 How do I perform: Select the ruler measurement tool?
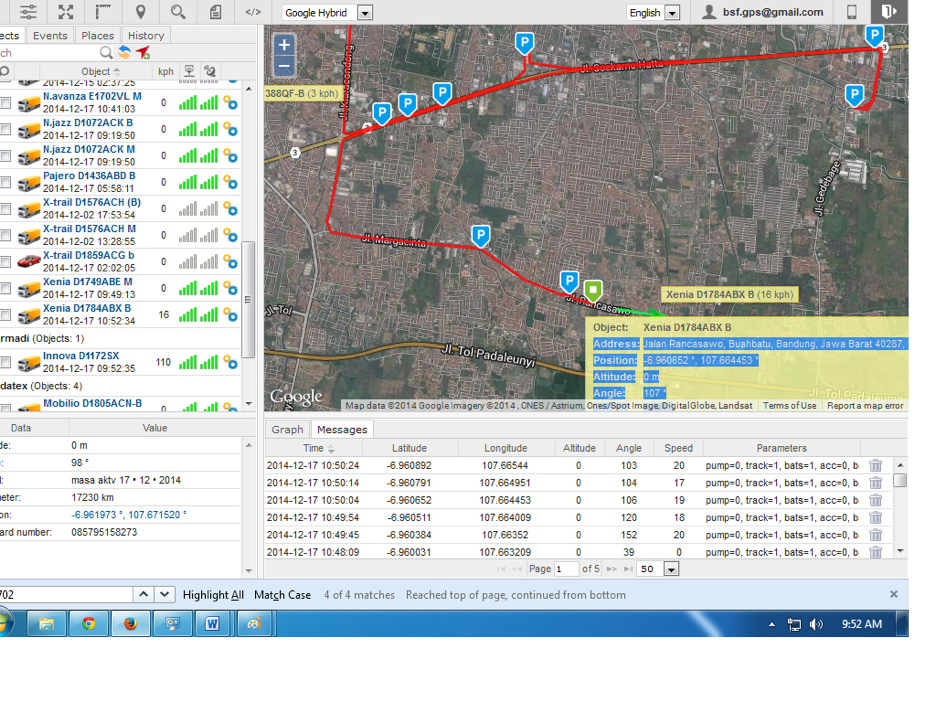pos(103,11)
